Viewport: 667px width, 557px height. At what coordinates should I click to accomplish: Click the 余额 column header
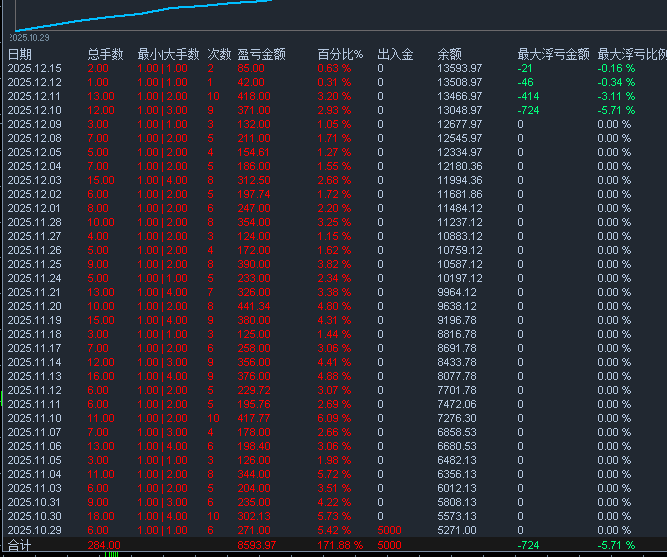[x=450, y=54]
